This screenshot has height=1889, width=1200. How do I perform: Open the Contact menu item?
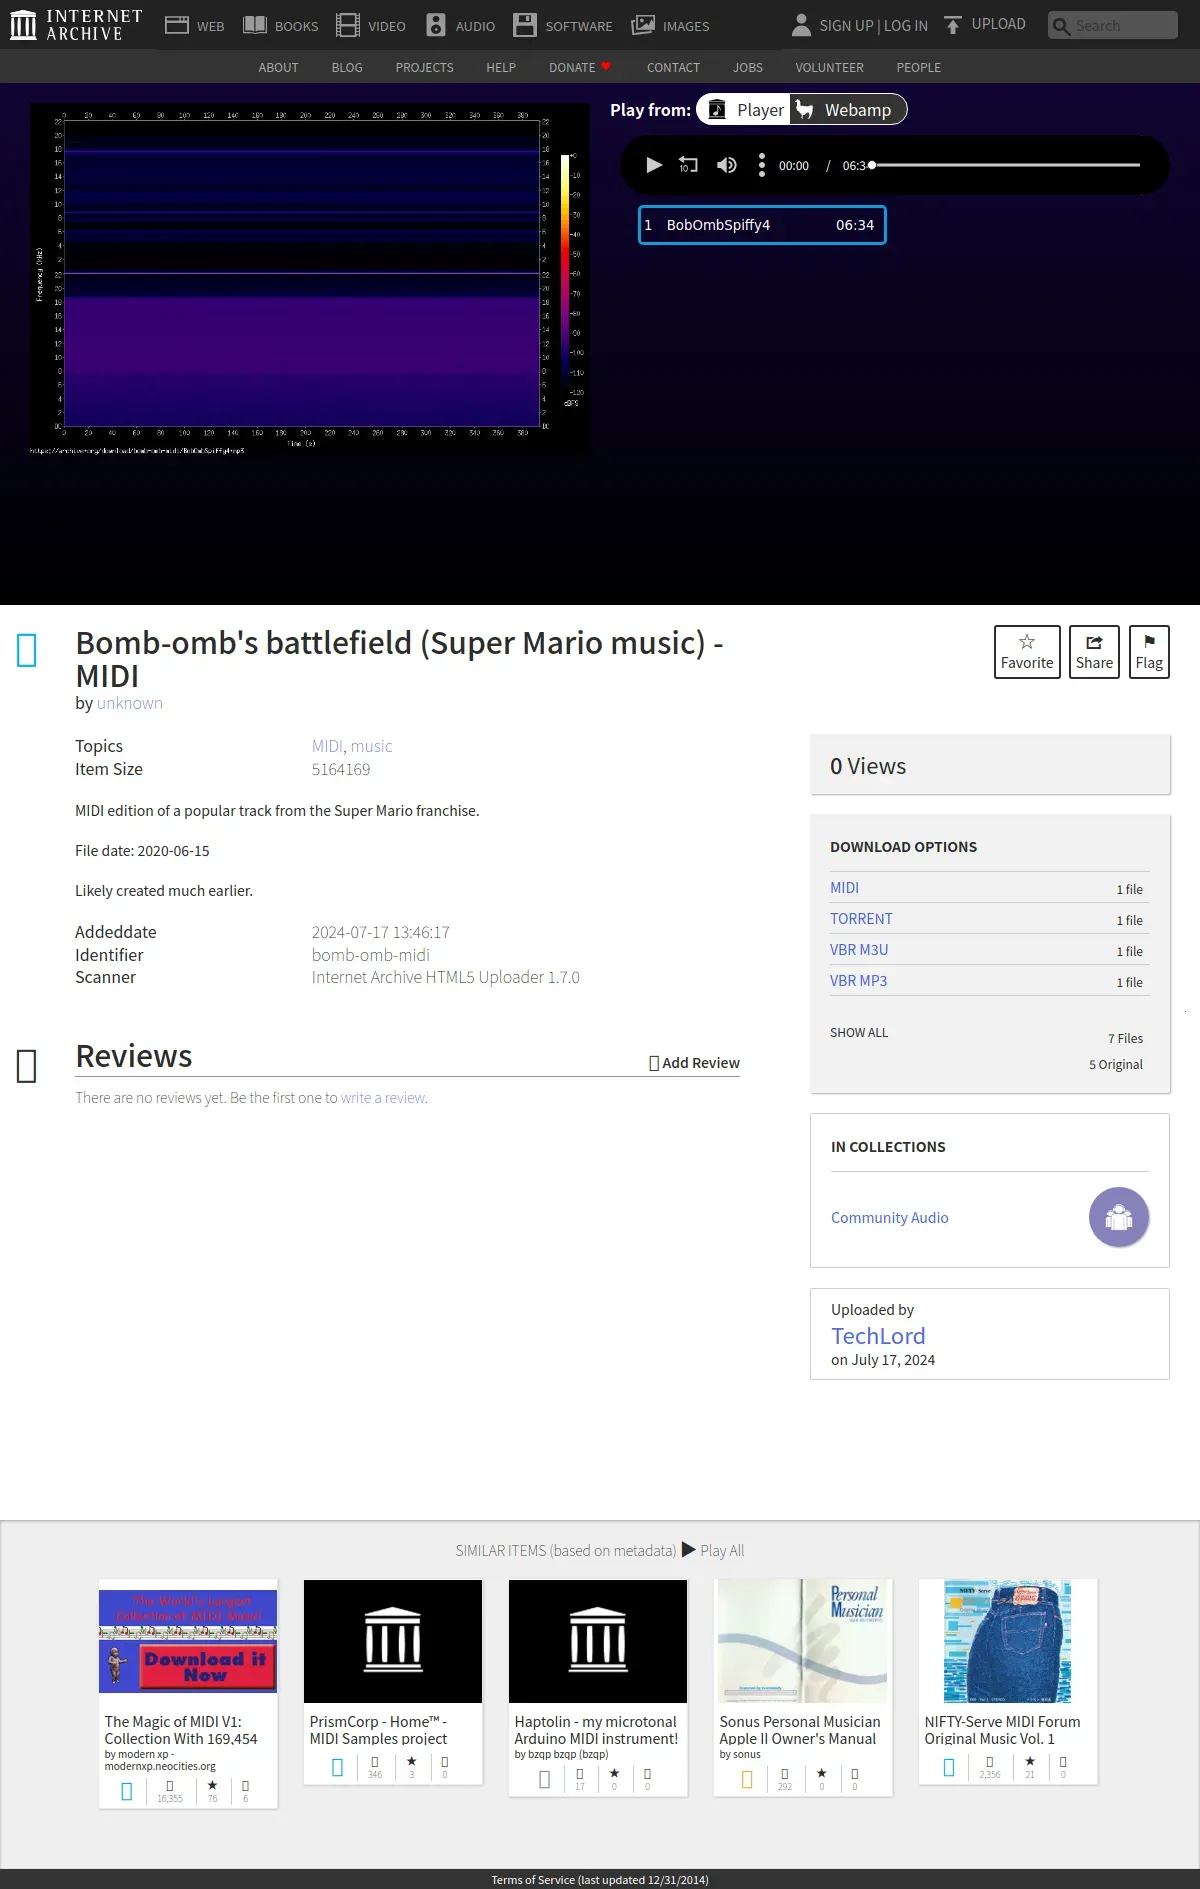(x=673, y=68)
